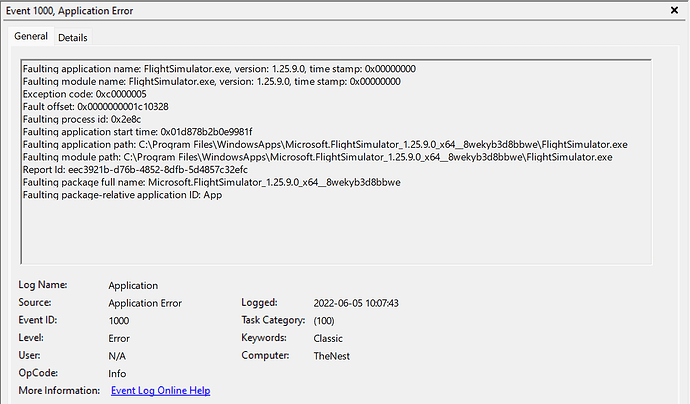This screenshot has width=690, height=404.
Task: Click the Fault offset line
Action: coord(95,107)
